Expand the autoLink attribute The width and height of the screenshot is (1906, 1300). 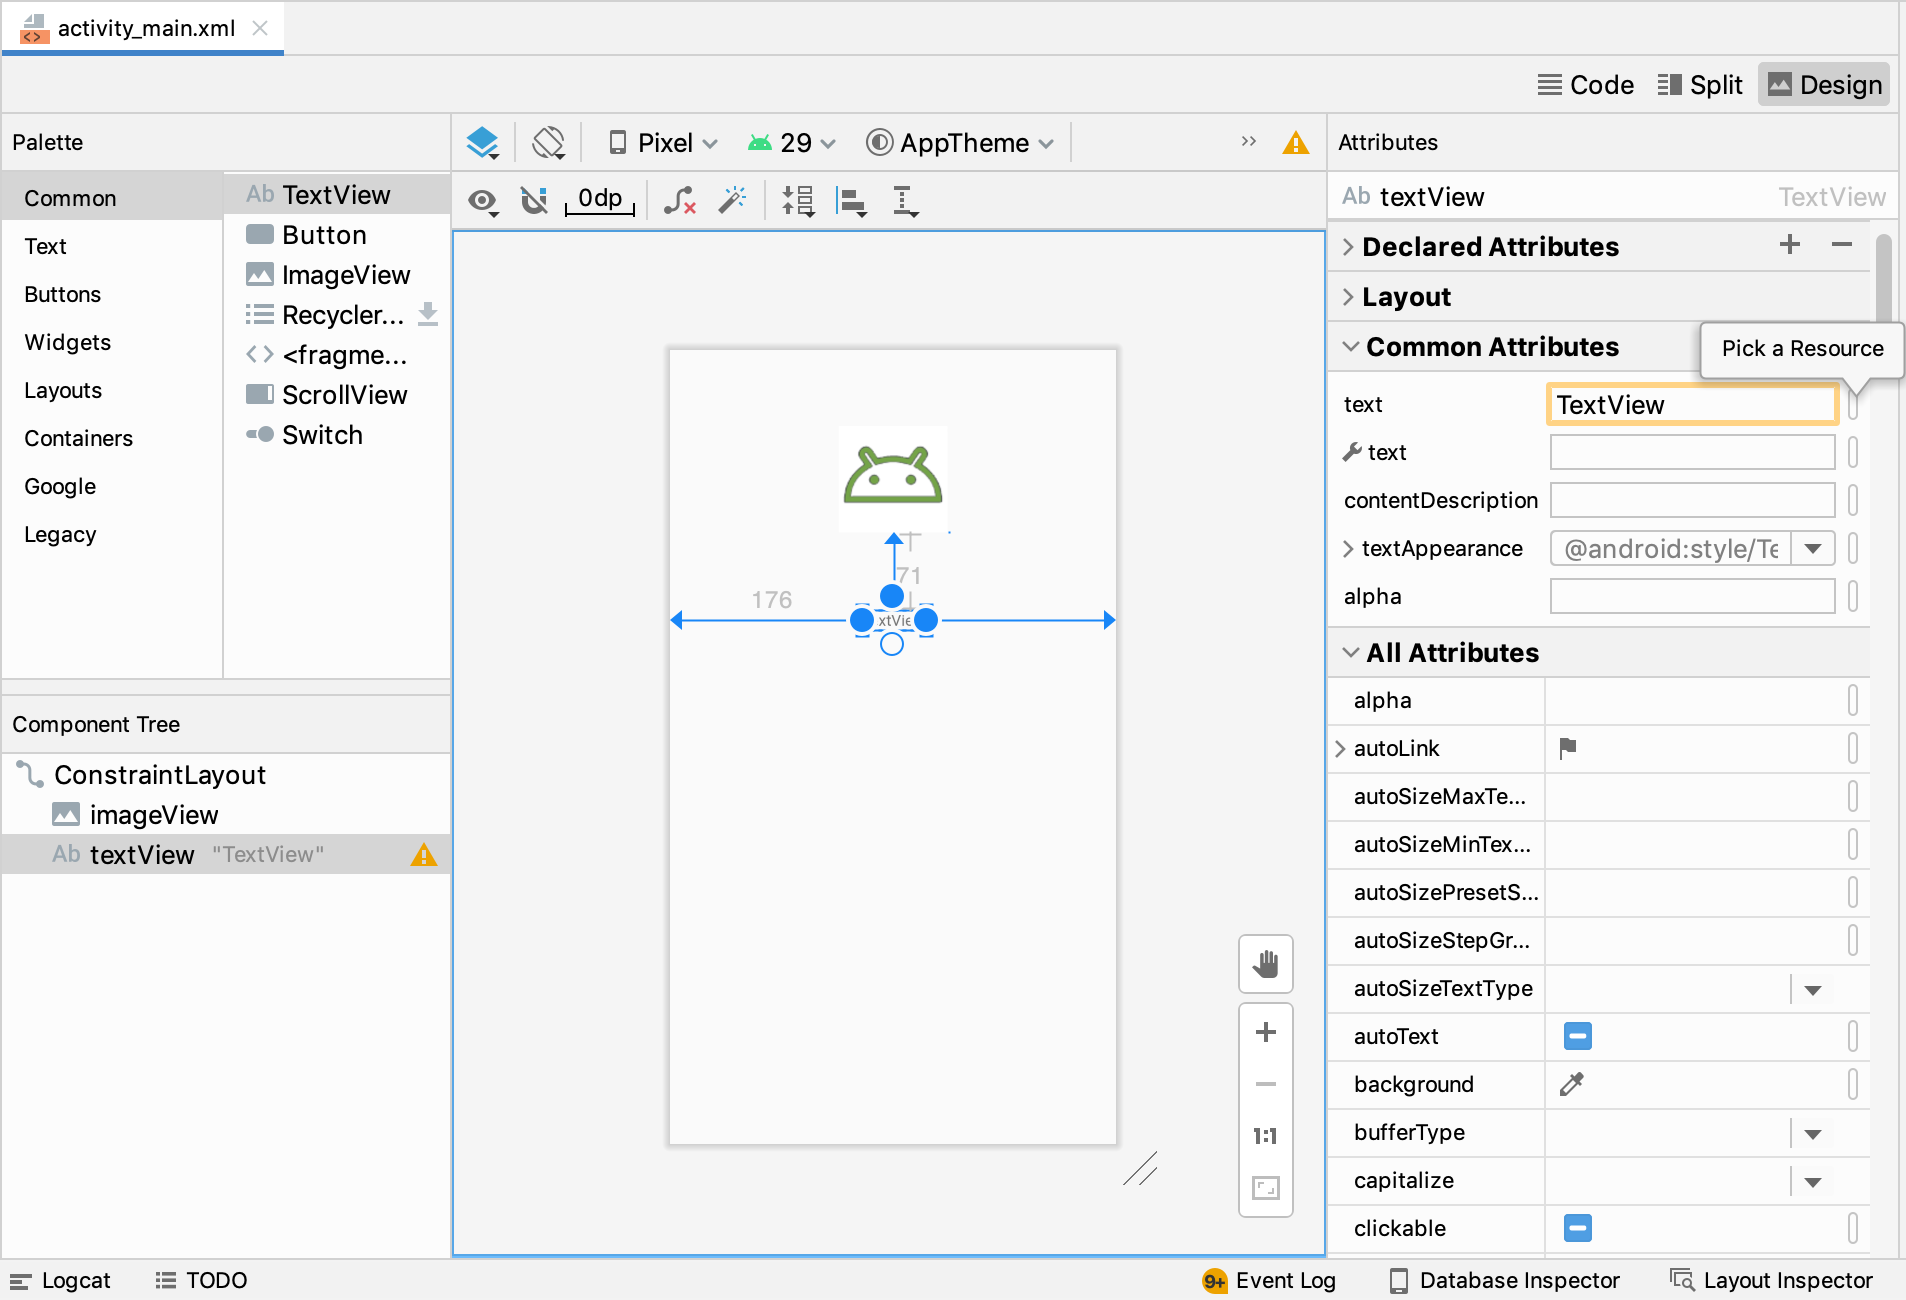(x=1340, y=748)
